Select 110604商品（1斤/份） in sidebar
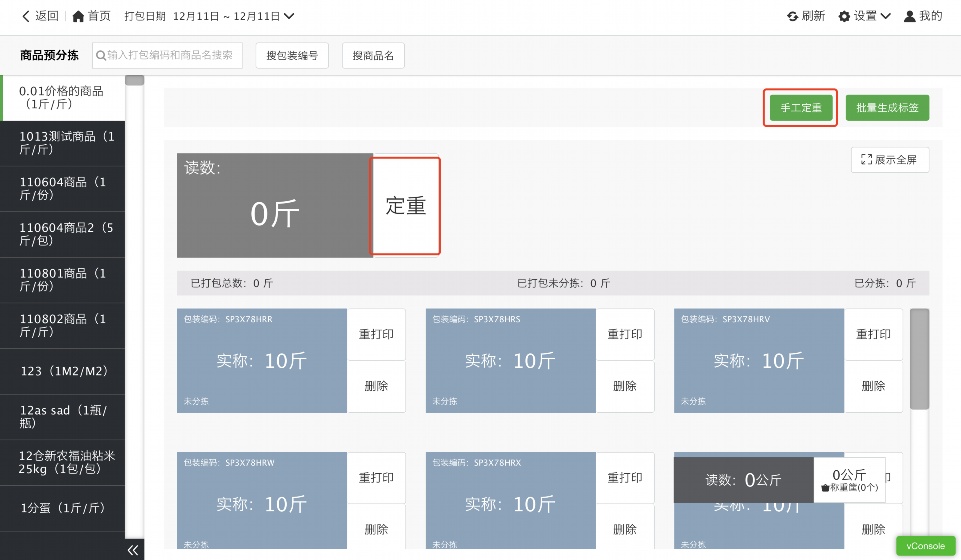961x560 pixels. coord(63,189)
